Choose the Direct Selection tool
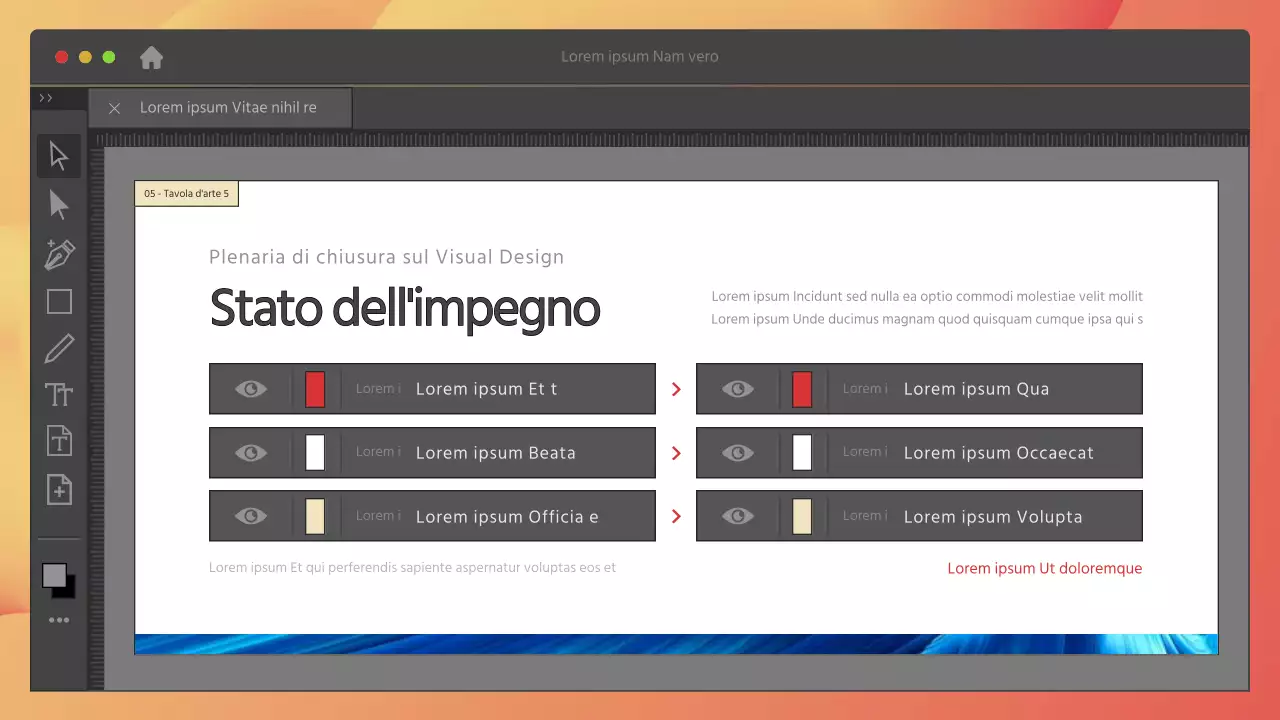 [x=58, y=205]
